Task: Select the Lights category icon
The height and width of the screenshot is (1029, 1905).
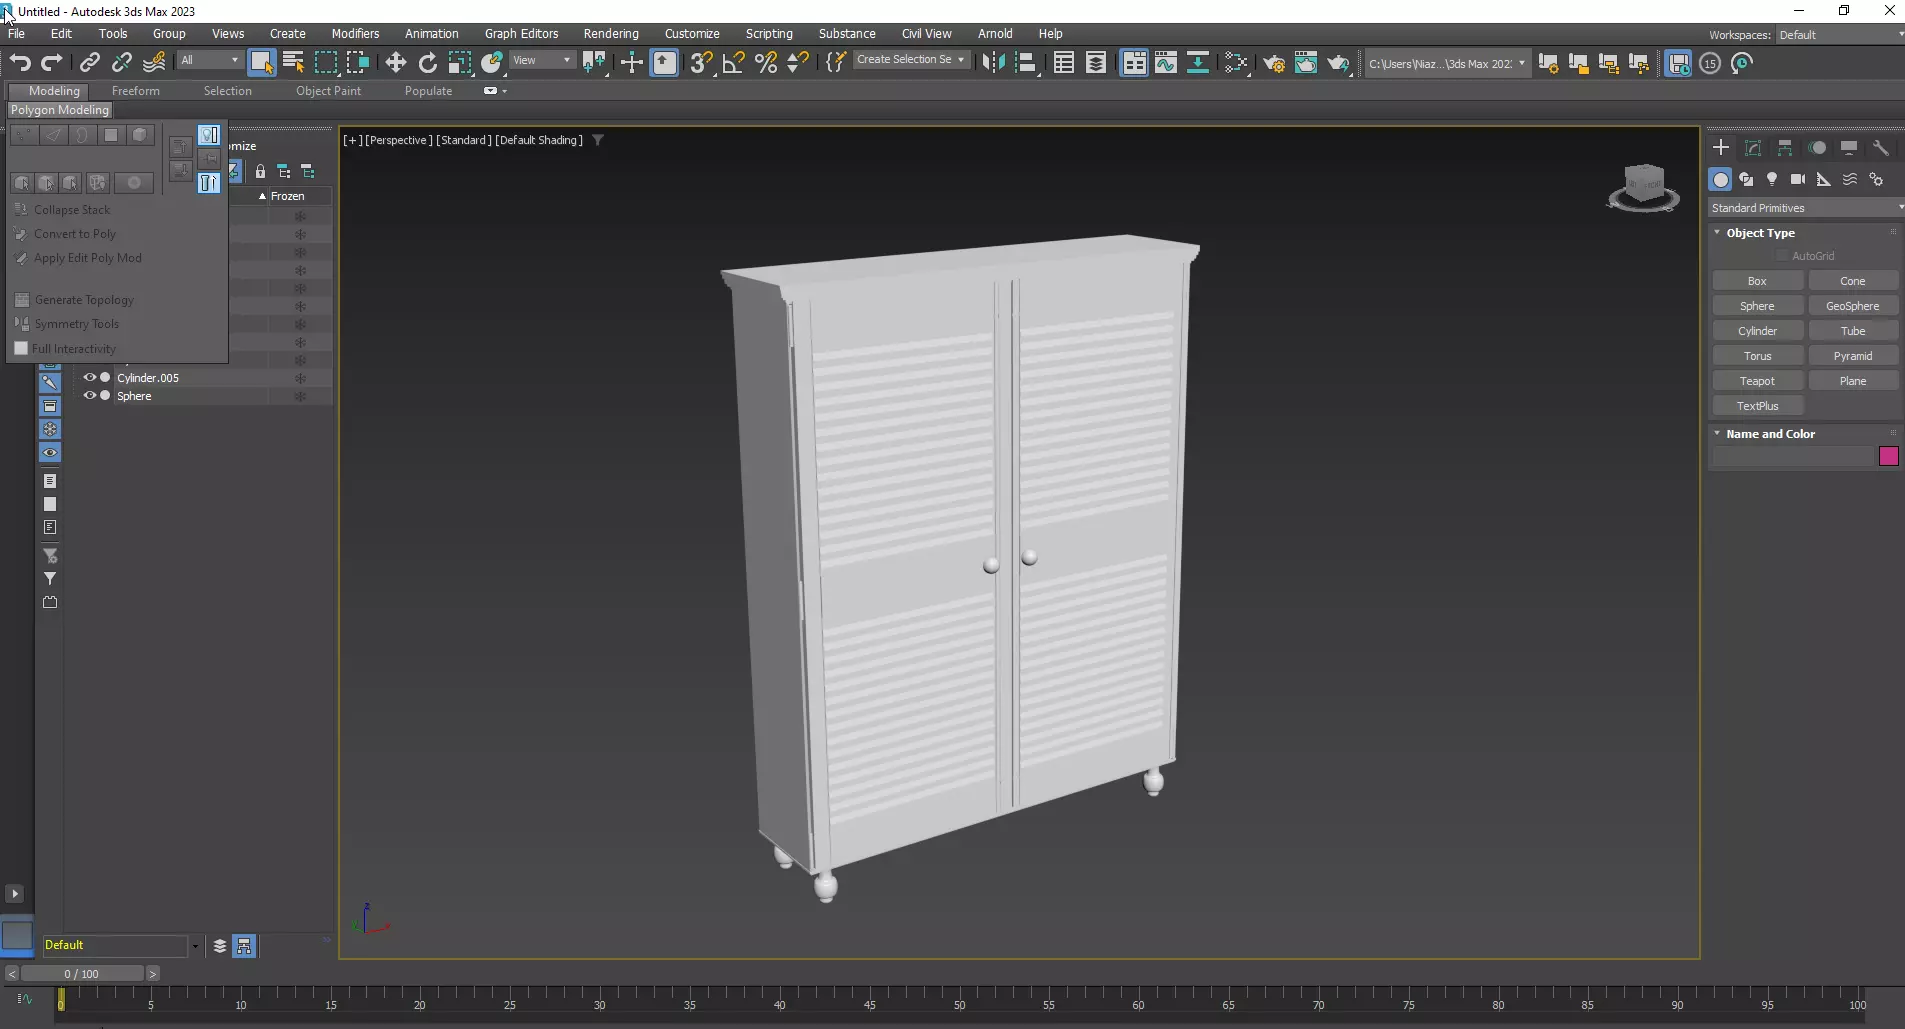Action: (1772, 179)
